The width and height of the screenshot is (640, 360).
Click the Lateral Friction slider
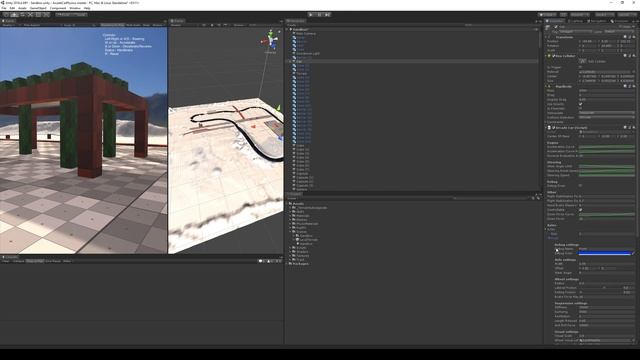coord(600,288)
